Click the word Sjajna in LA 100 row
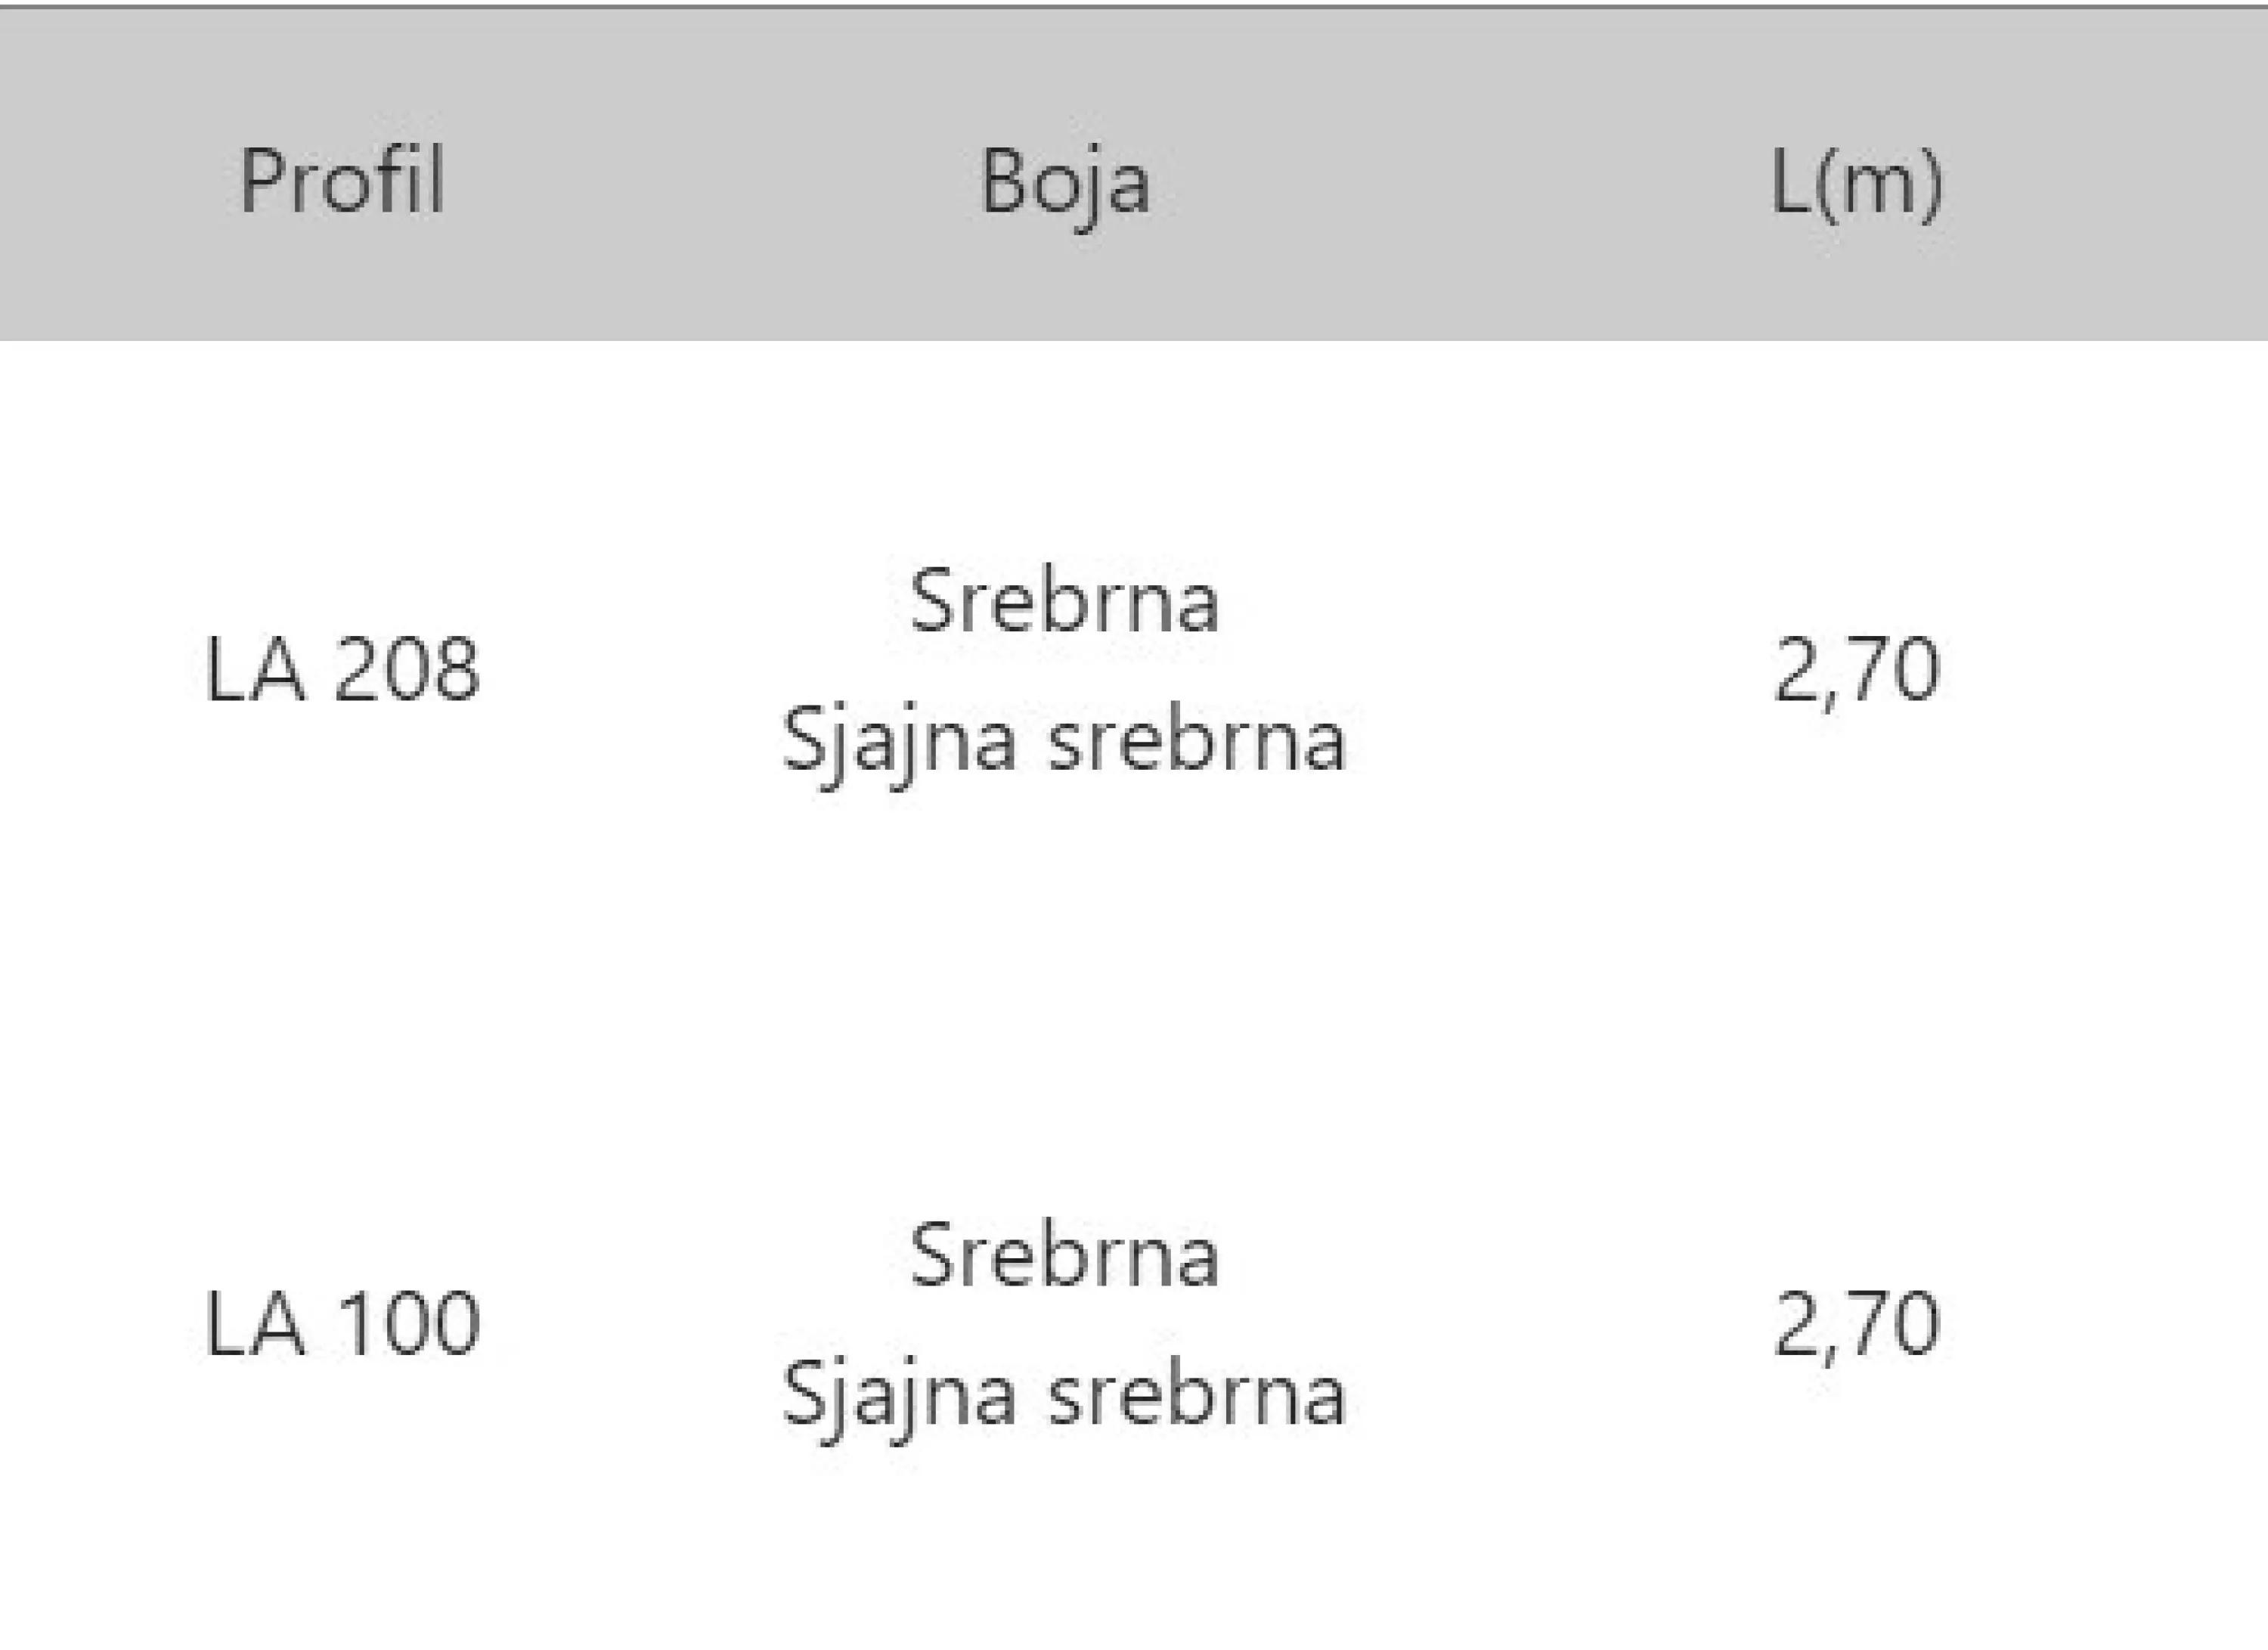The height and width of the screenshot is (1650, 2268). (x=898, y=1396)
